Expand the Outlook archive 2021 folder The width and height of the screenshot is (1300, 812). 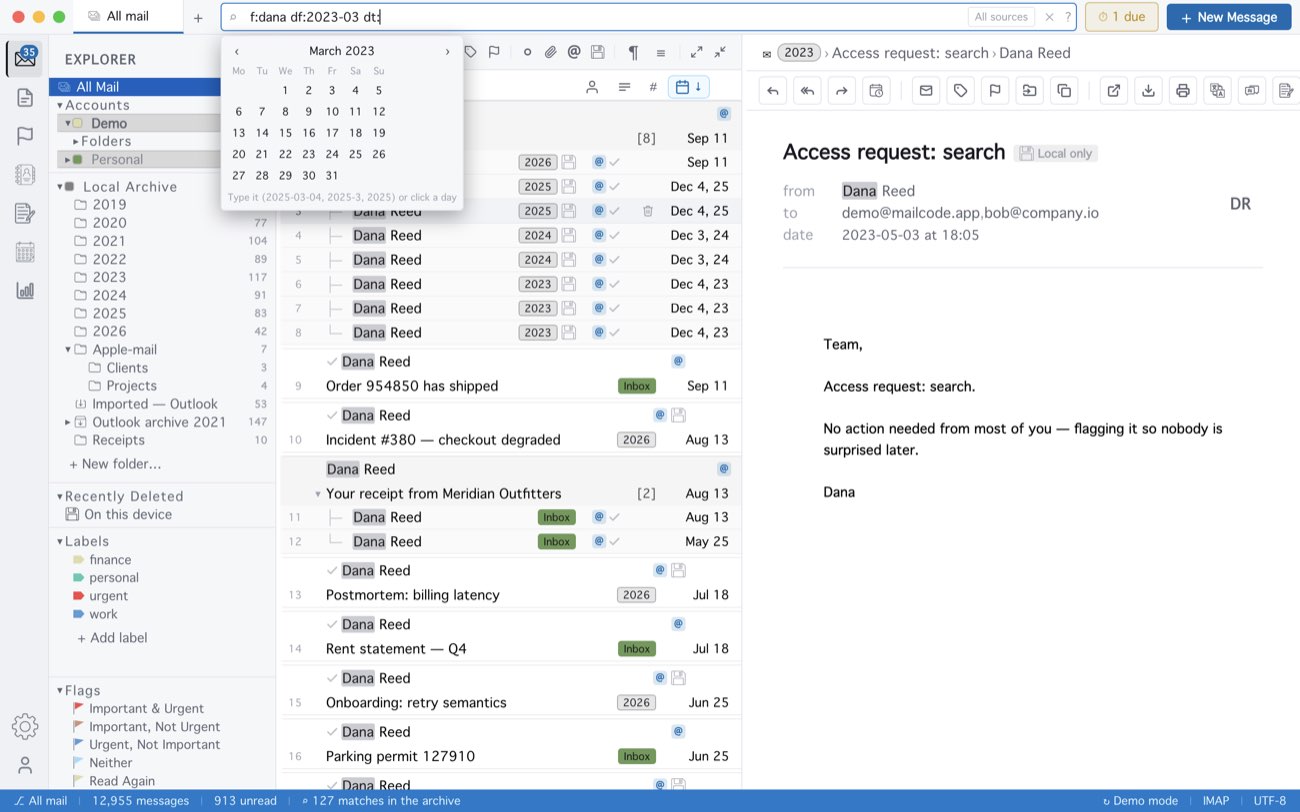[x=68, y=422]
